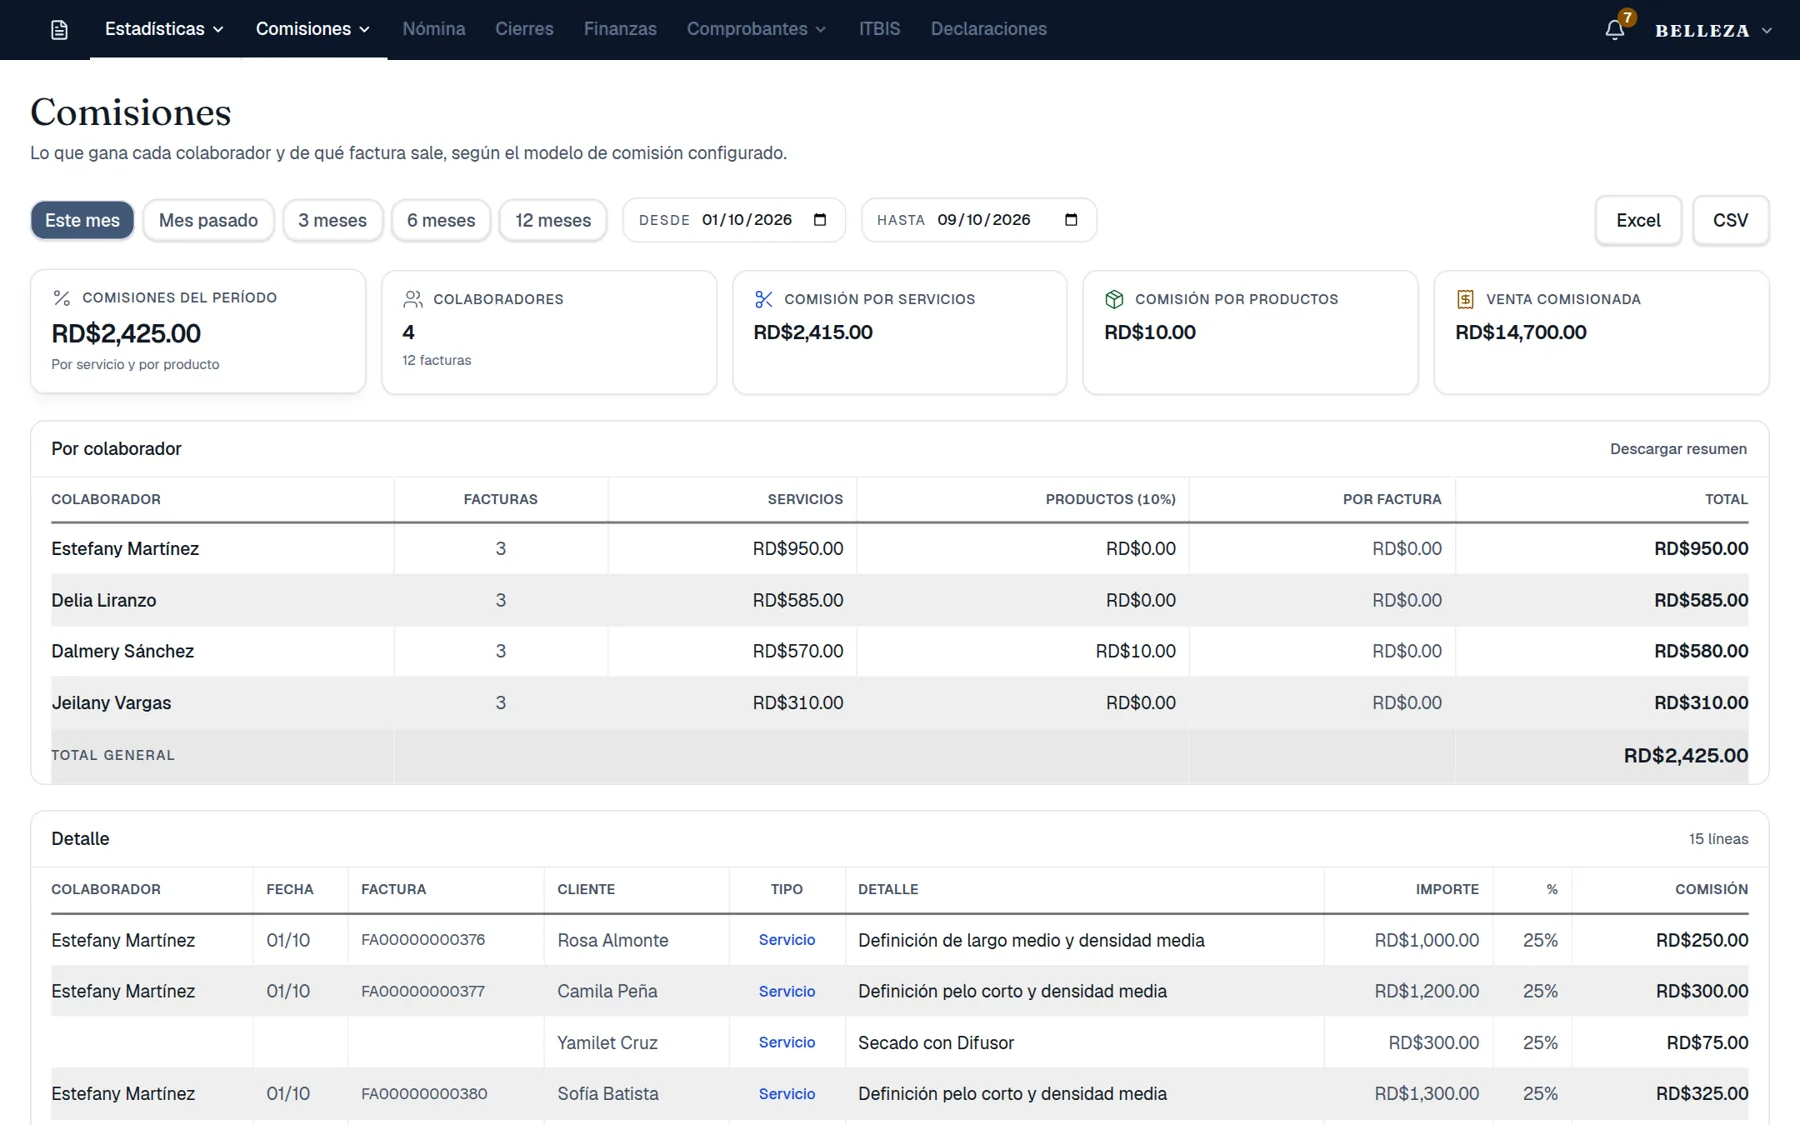Select the 6 meses period filter

pyautogui.click(x=441, y=220)
